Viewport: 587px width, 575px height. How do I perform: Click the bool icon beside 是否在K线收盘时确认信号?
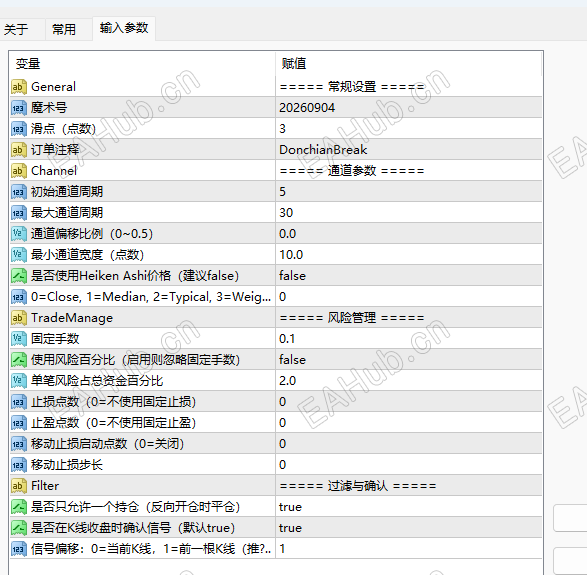19,528
